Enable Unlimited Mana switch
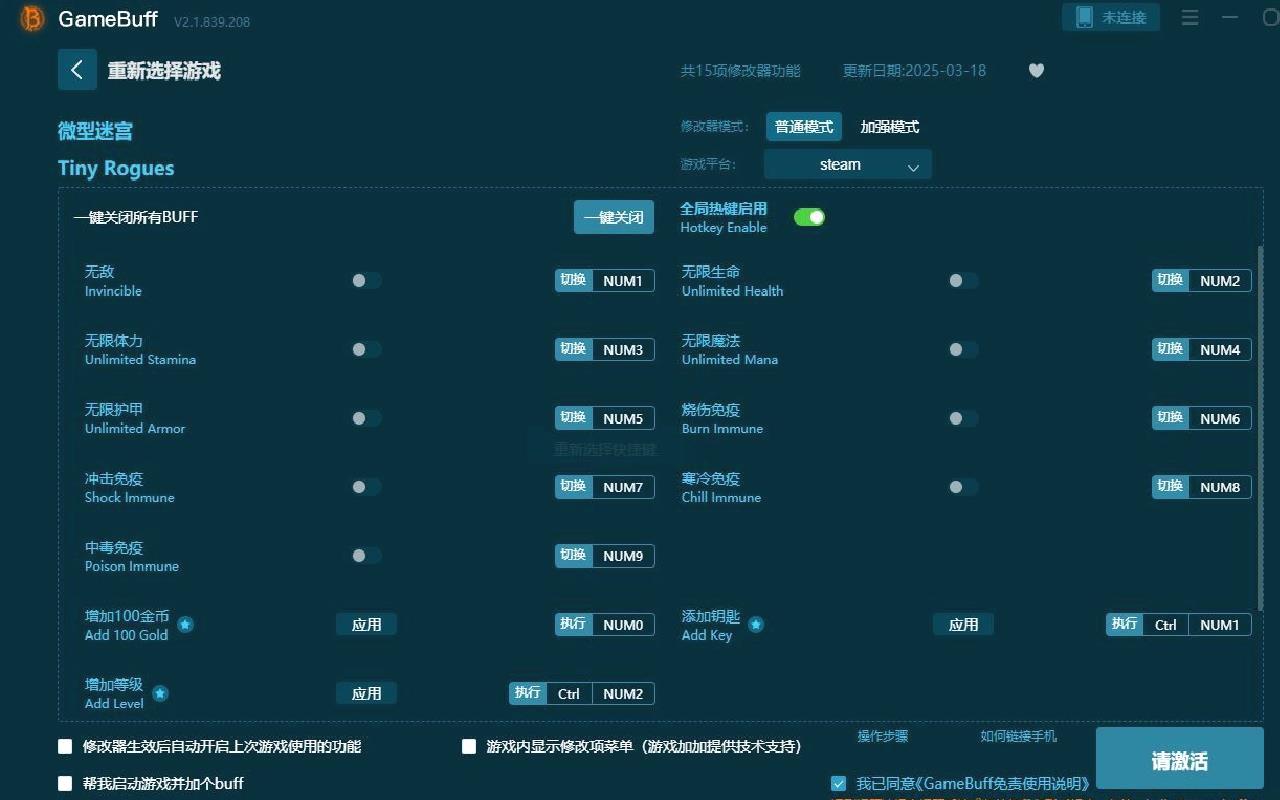Screen dimensions: 1280x800 (963, 349)
